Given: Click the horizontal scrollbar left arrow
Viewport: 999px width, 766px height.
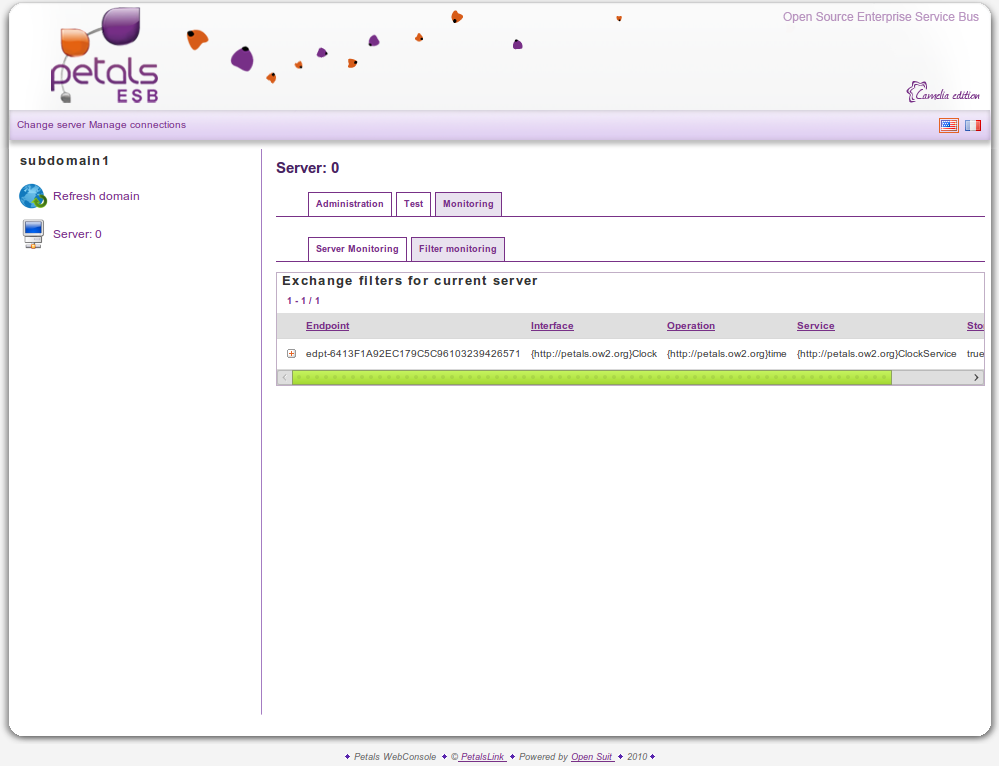Looking at the screenshot, I should [284, 377].
